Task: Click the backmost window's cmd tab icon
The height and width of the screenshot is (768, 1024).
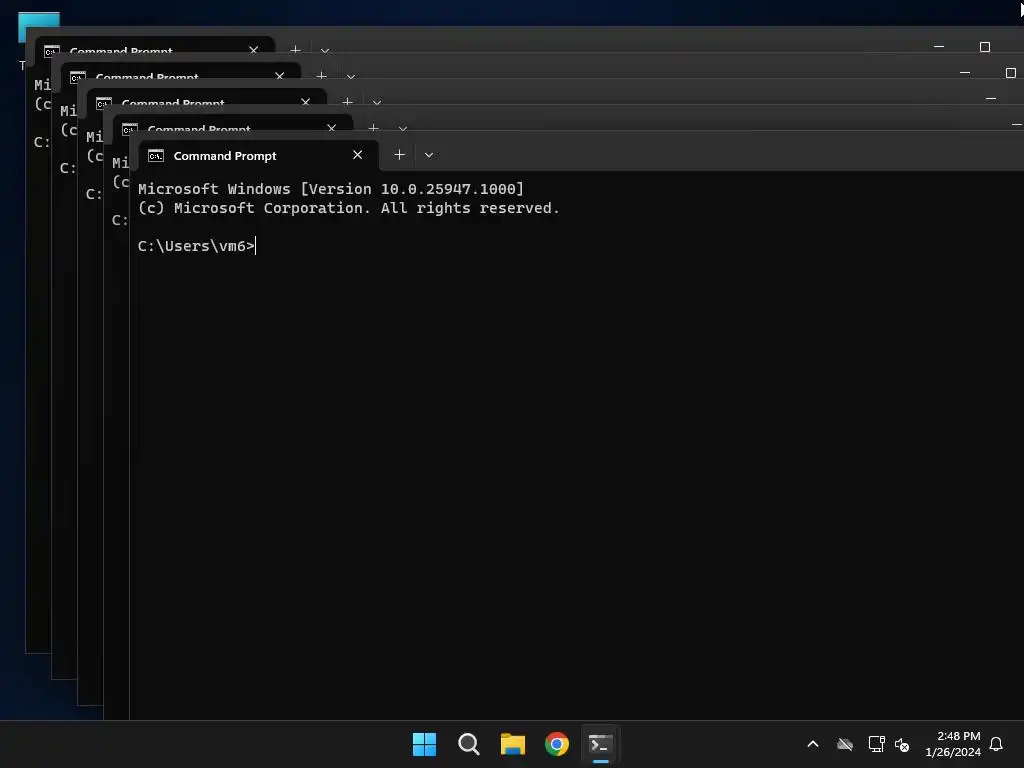Action: click(x=52, y=52)
